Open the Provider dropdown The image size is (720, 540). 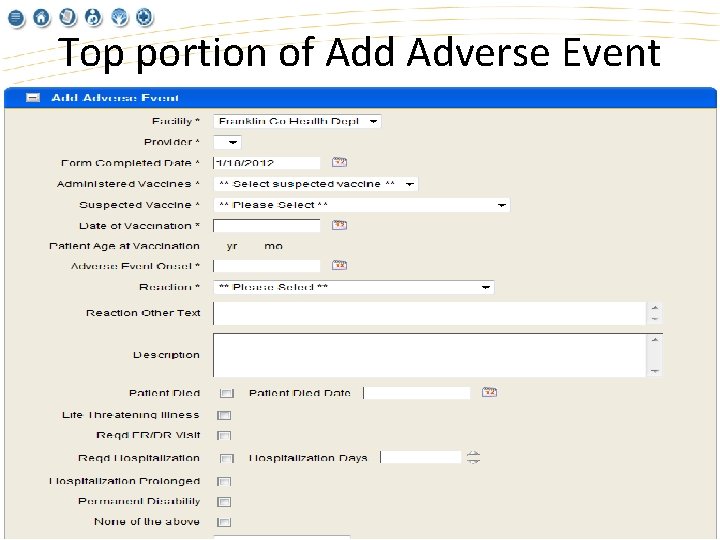tap(227, 142)
